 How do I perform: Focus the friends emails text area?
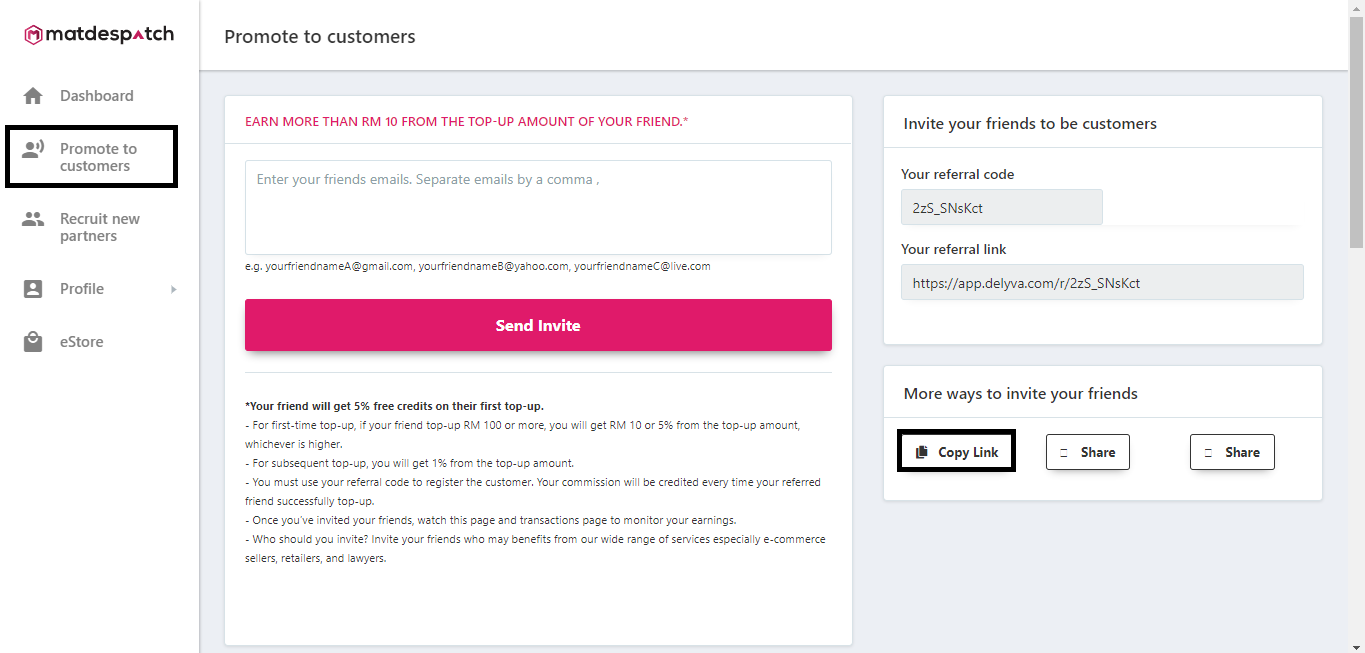pos(538,207)
